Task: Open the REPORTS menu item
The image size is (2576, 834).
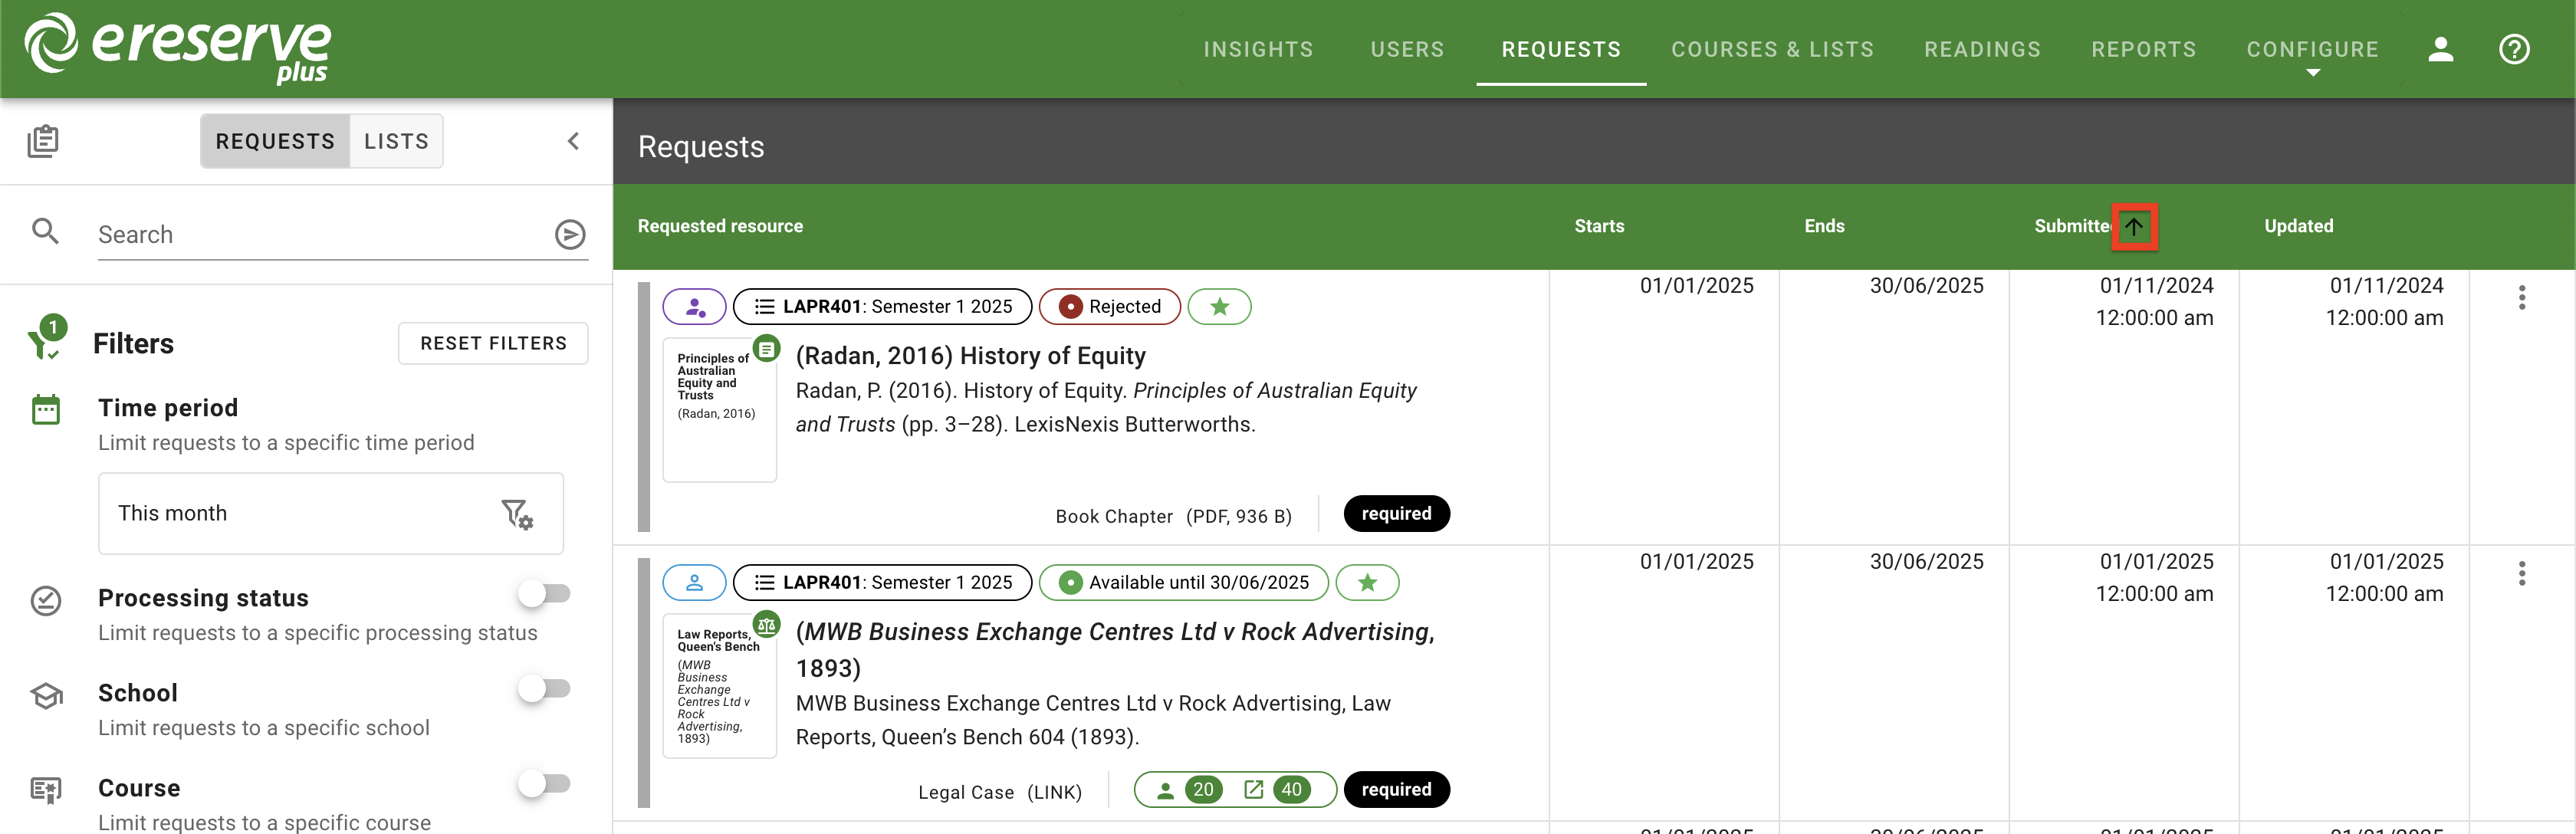Action: [2144, 49]
